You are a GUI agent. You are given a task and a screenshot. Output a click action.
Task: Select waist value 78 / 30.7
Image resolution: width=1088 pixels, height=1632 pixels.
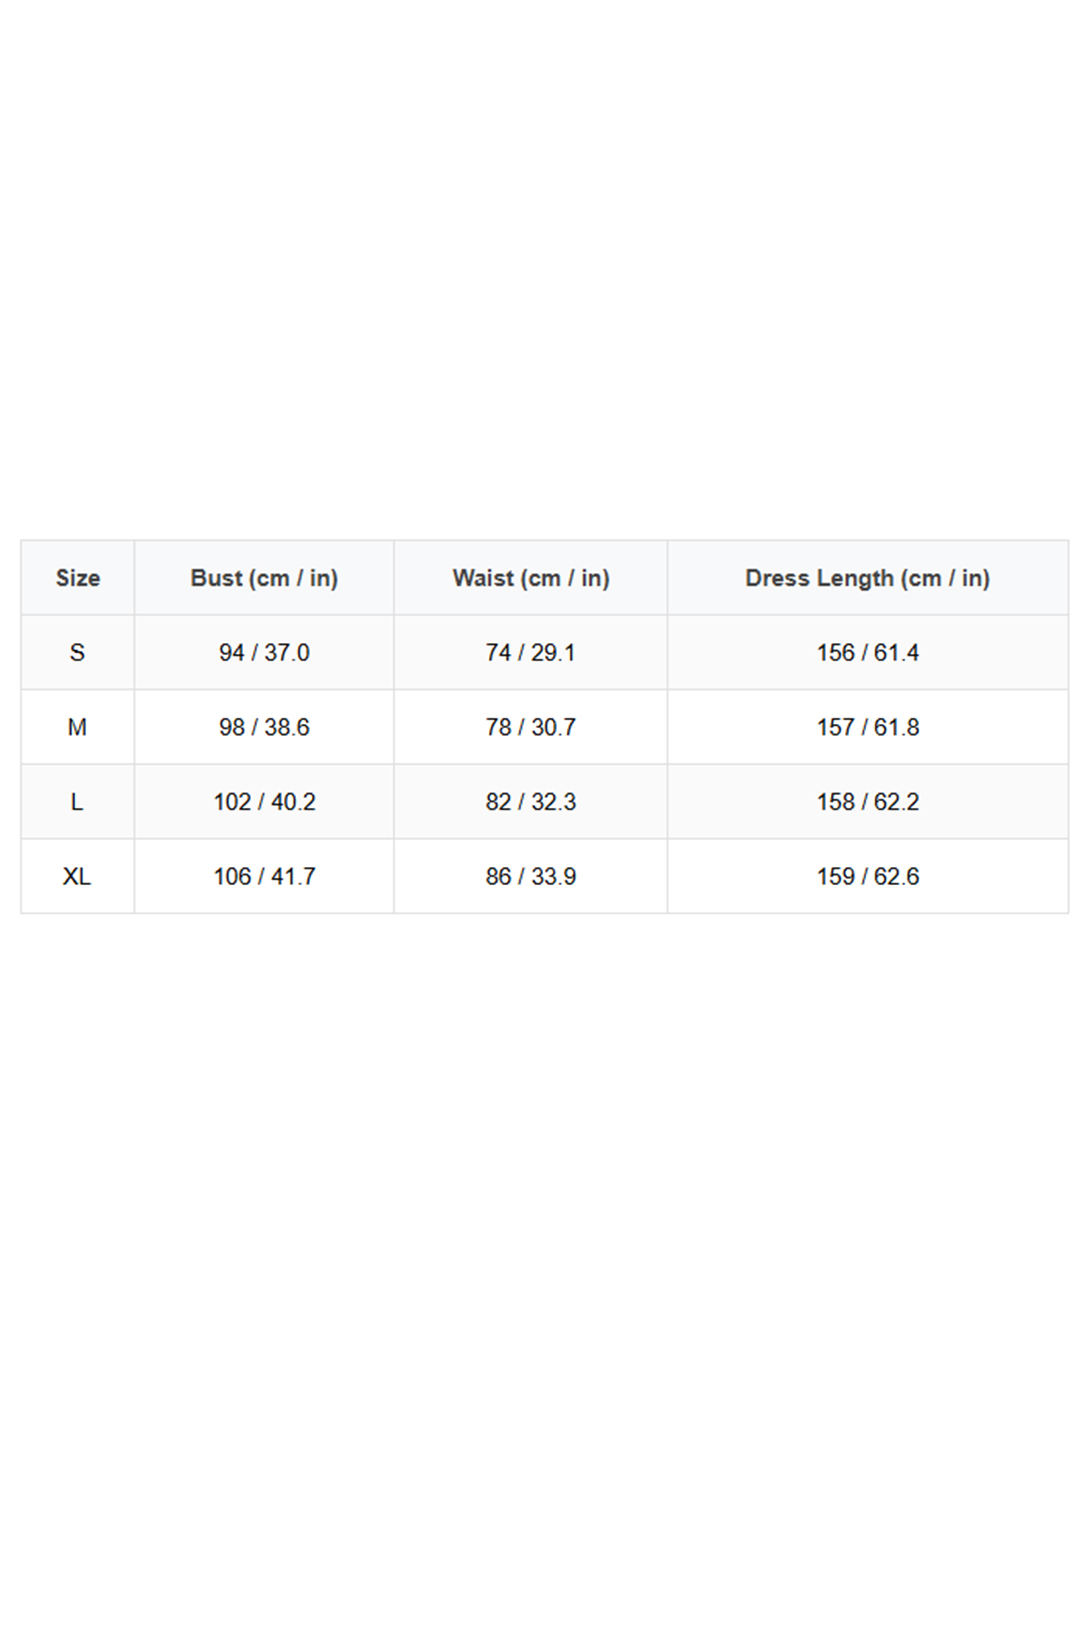point(530,727)
